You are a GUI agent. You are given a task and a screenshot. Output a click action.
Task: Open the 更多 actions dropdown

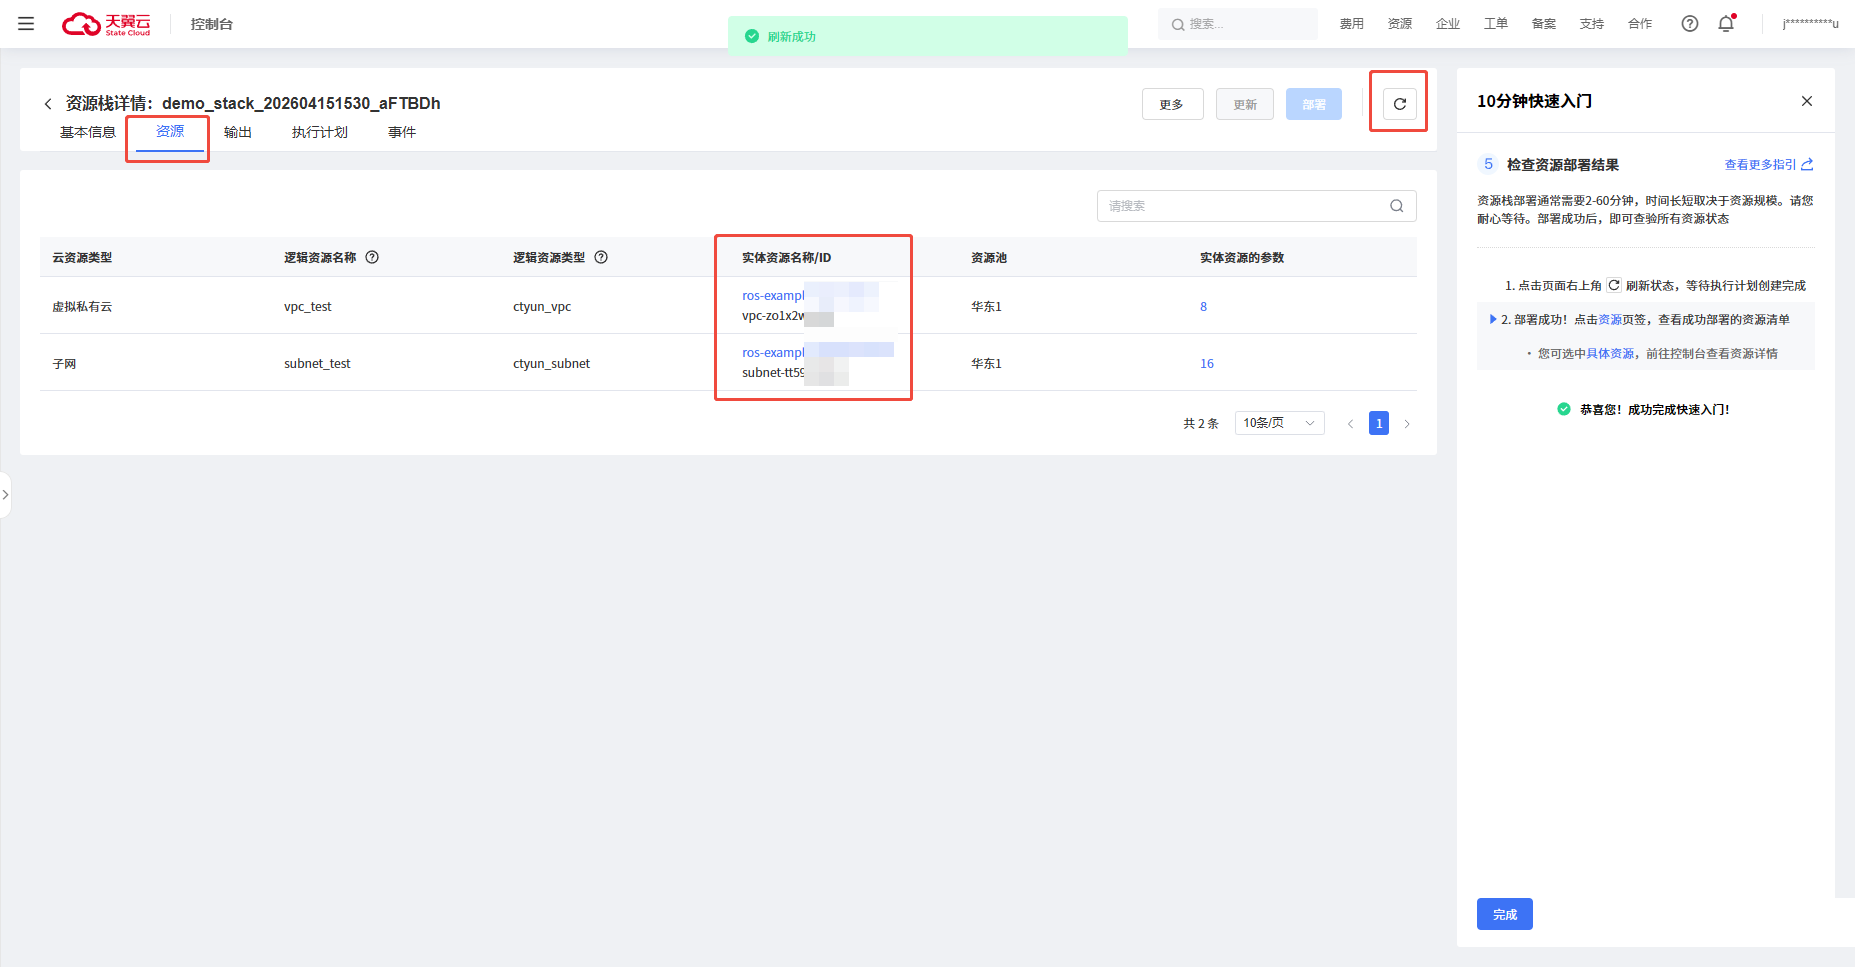point(1172,104)
